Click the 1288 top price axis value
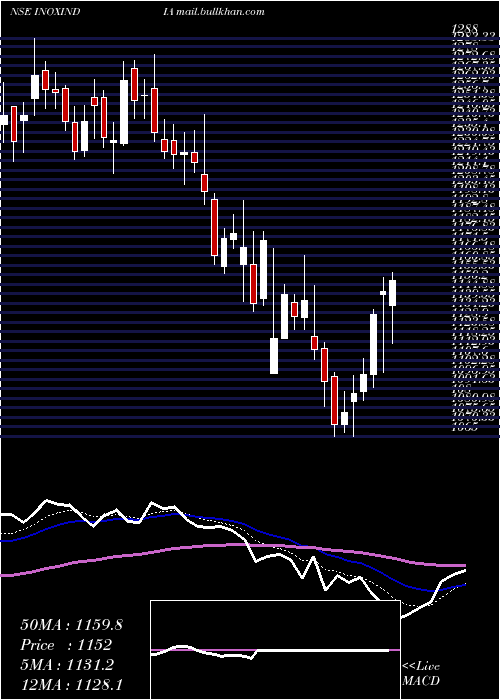 [x=465, y=29]
